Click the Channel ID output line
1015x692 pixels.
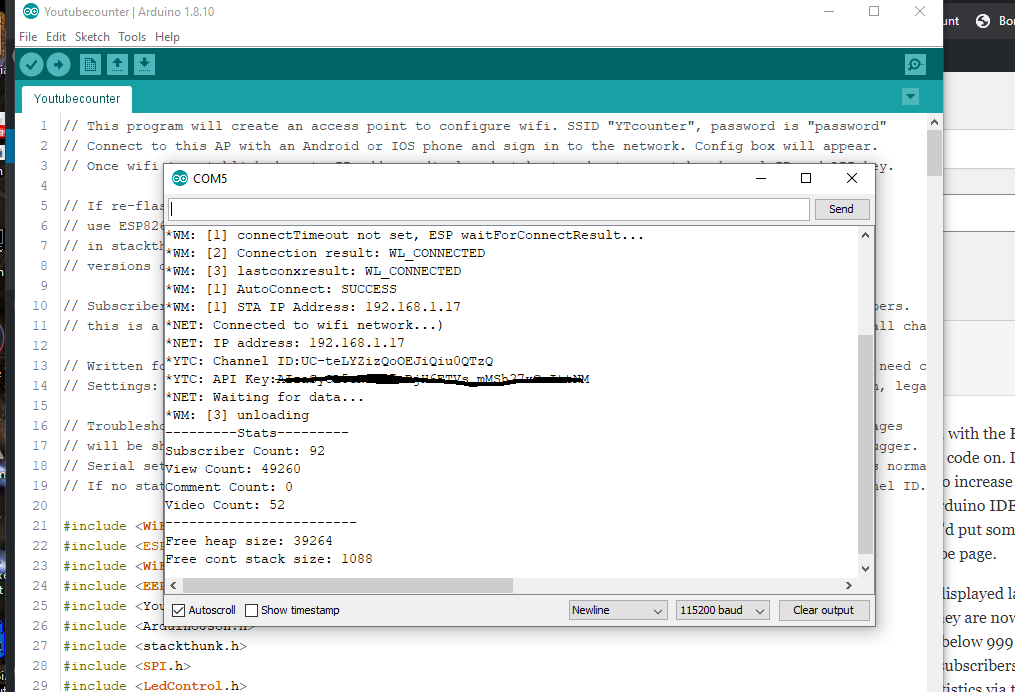[329, 361]
